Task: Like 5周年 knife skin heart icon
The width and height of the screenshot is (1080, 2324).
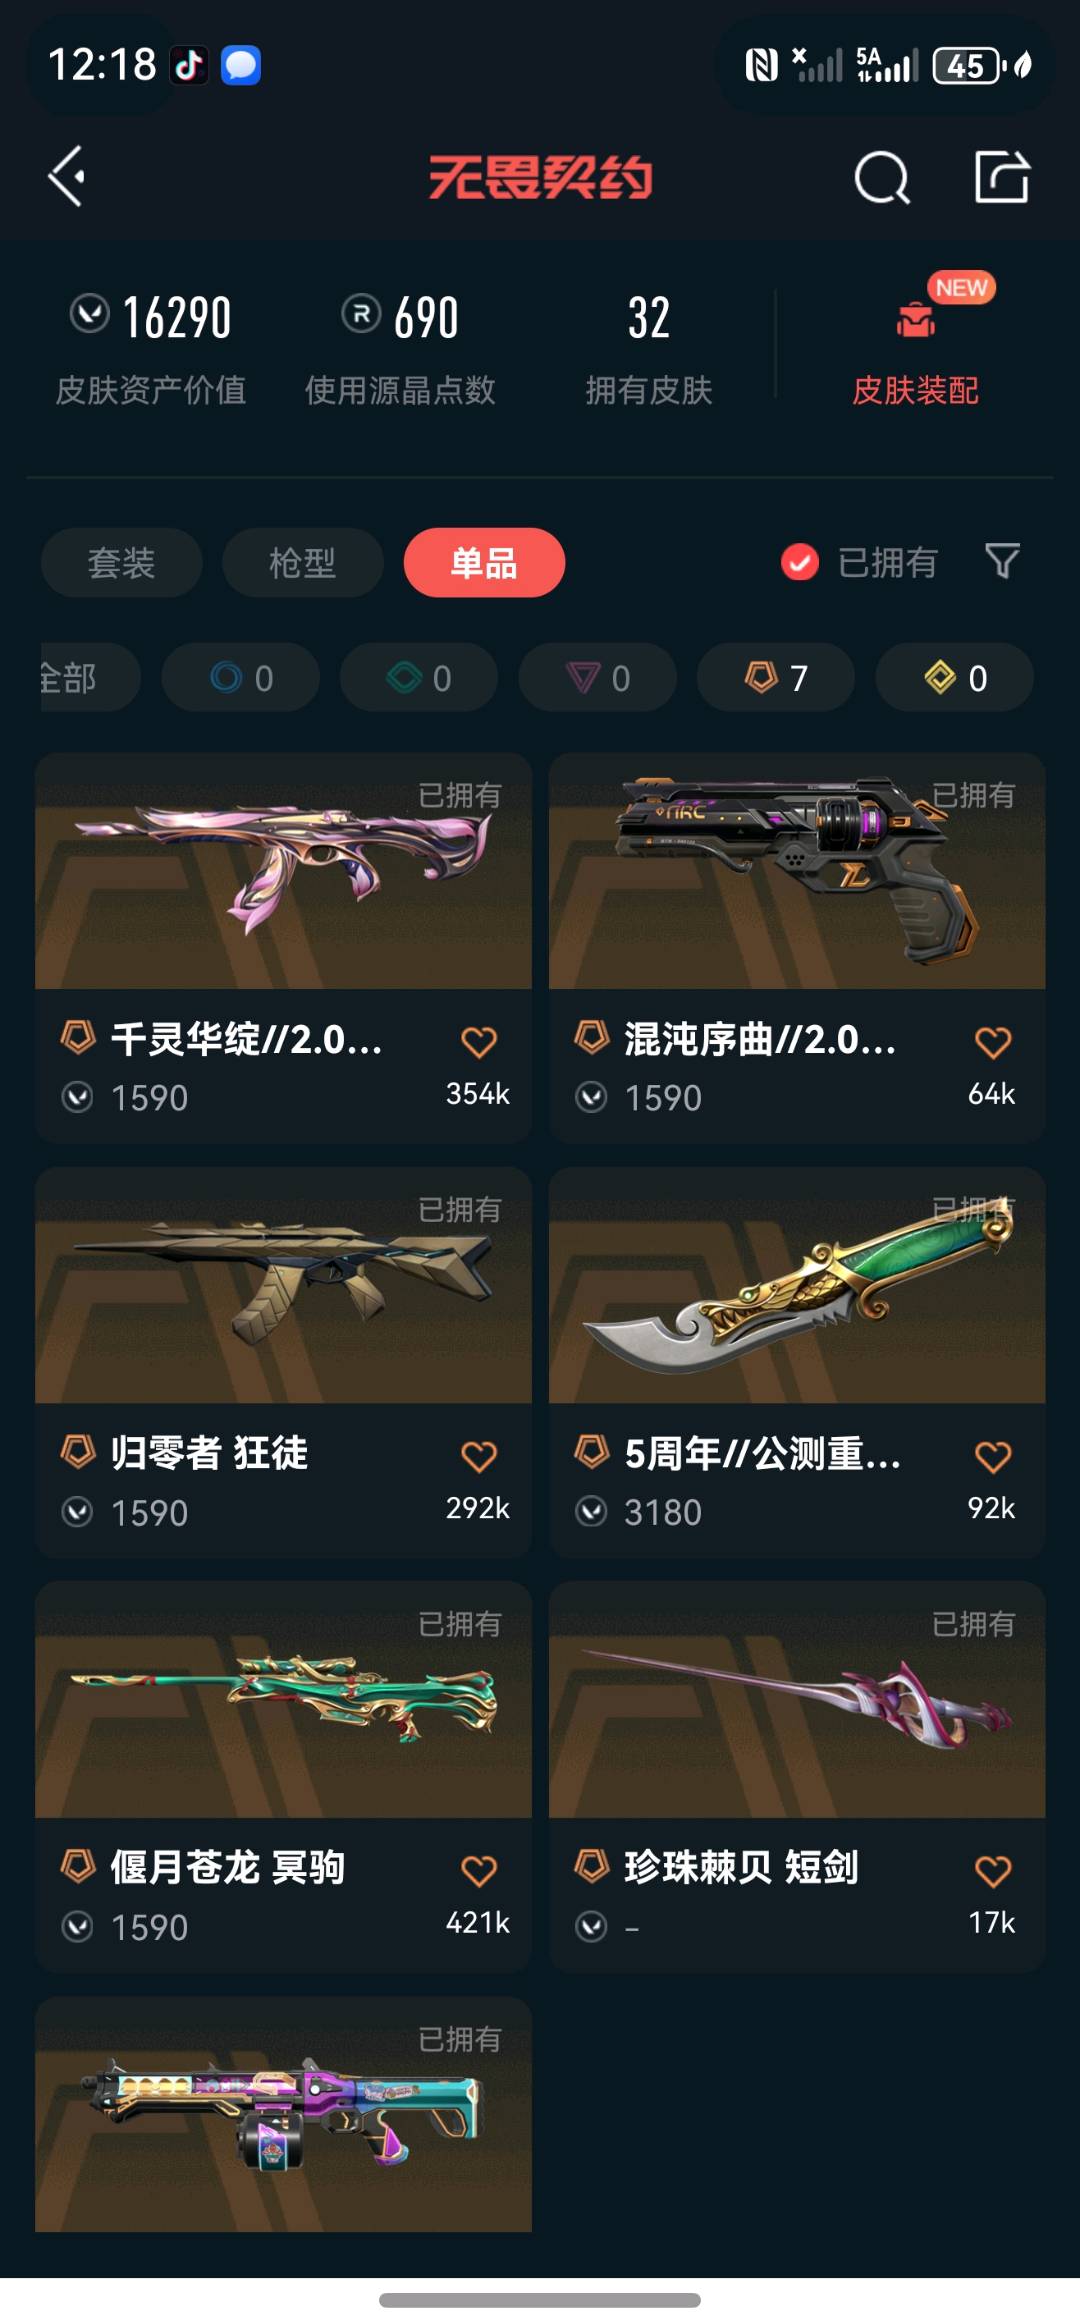Action: (993, 1456)
